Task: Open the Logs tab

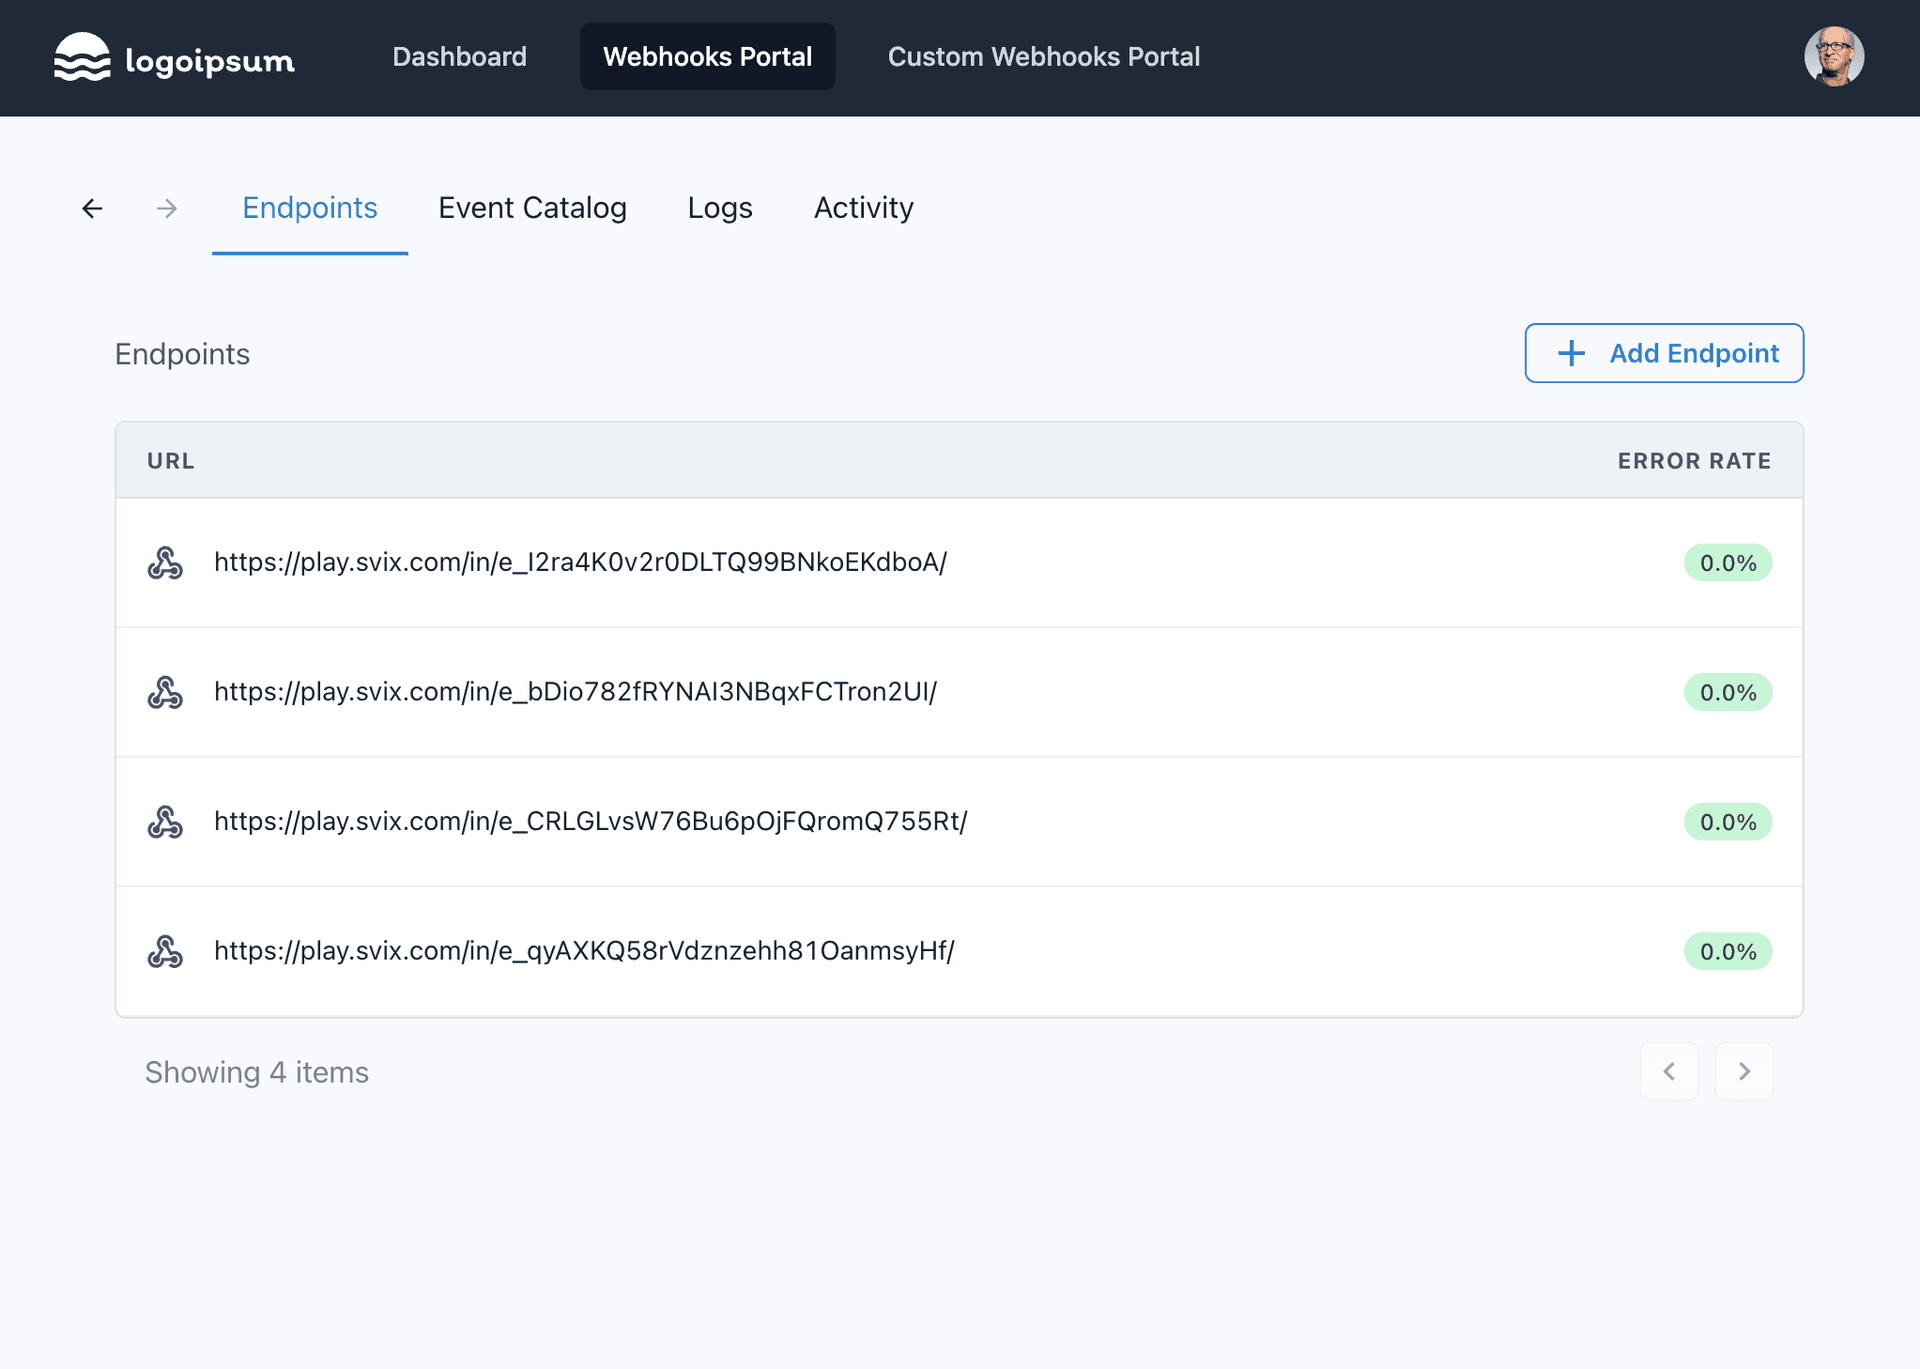Action: pos(720,208)
